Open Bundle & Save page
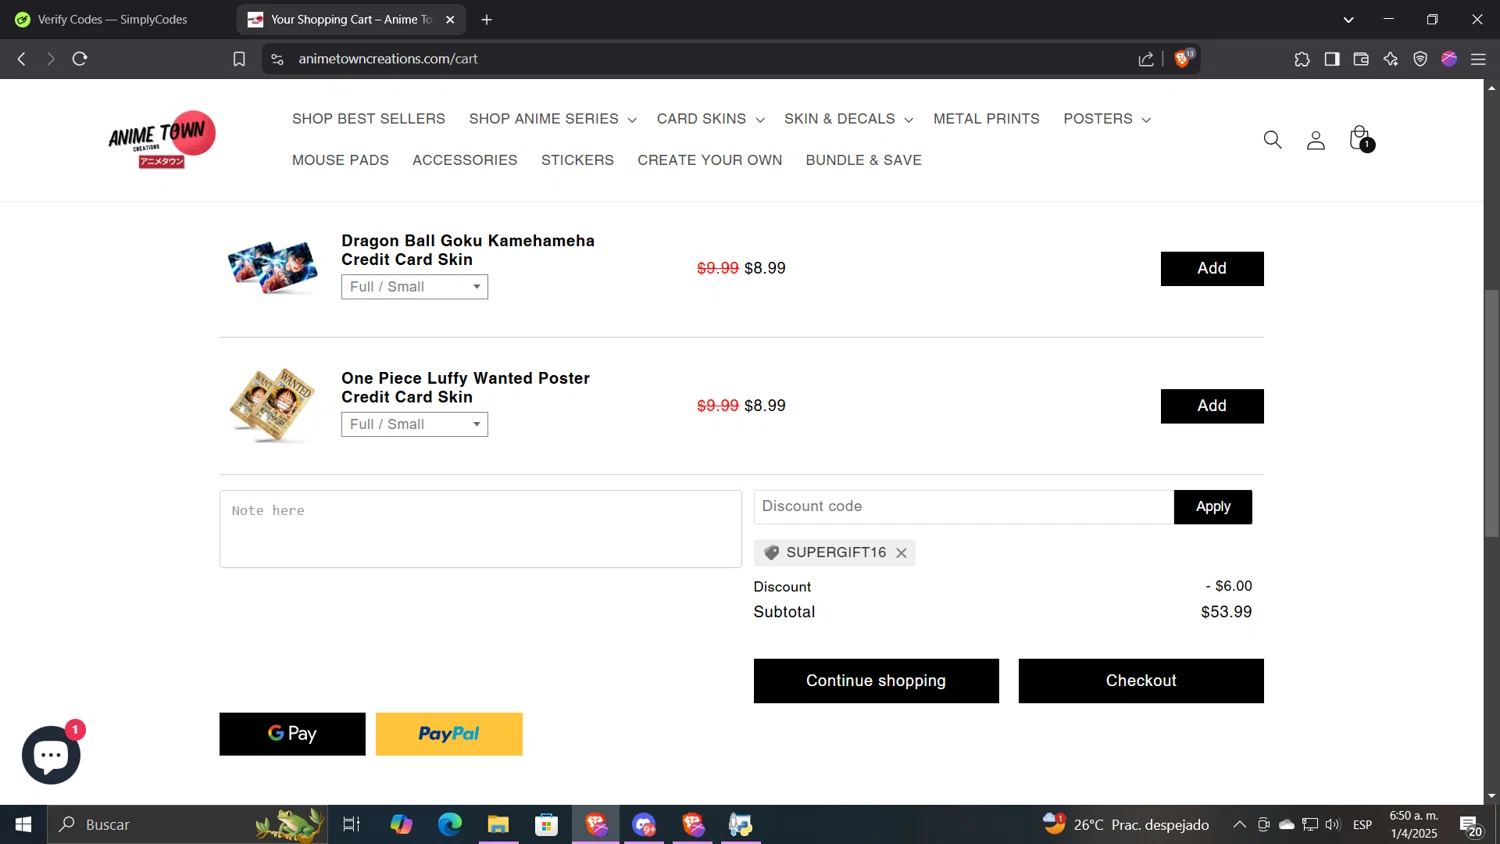The height and width of the screenshot is (844, 1500). pos(864,160)
